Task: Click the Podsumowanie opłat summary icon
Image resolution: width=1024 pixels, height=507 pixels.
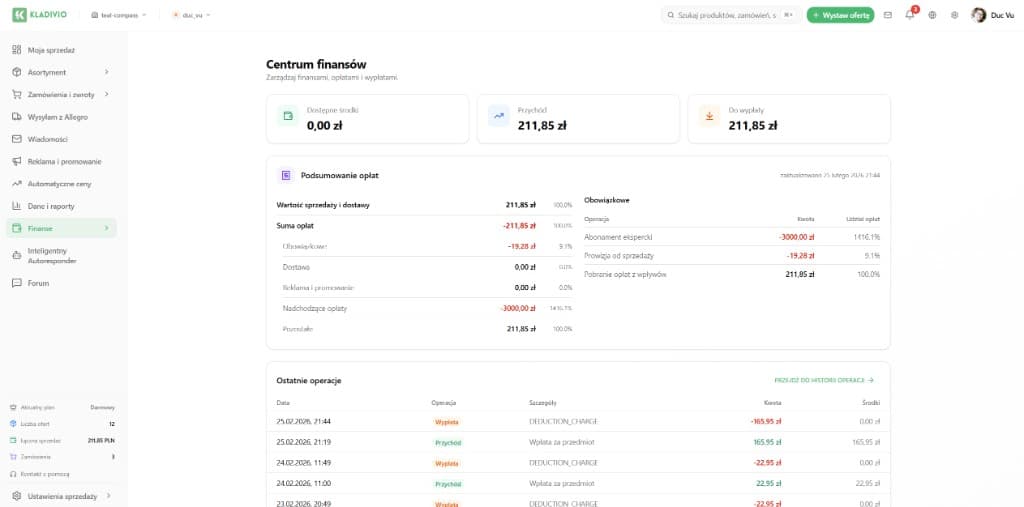Action: (285, 175)
